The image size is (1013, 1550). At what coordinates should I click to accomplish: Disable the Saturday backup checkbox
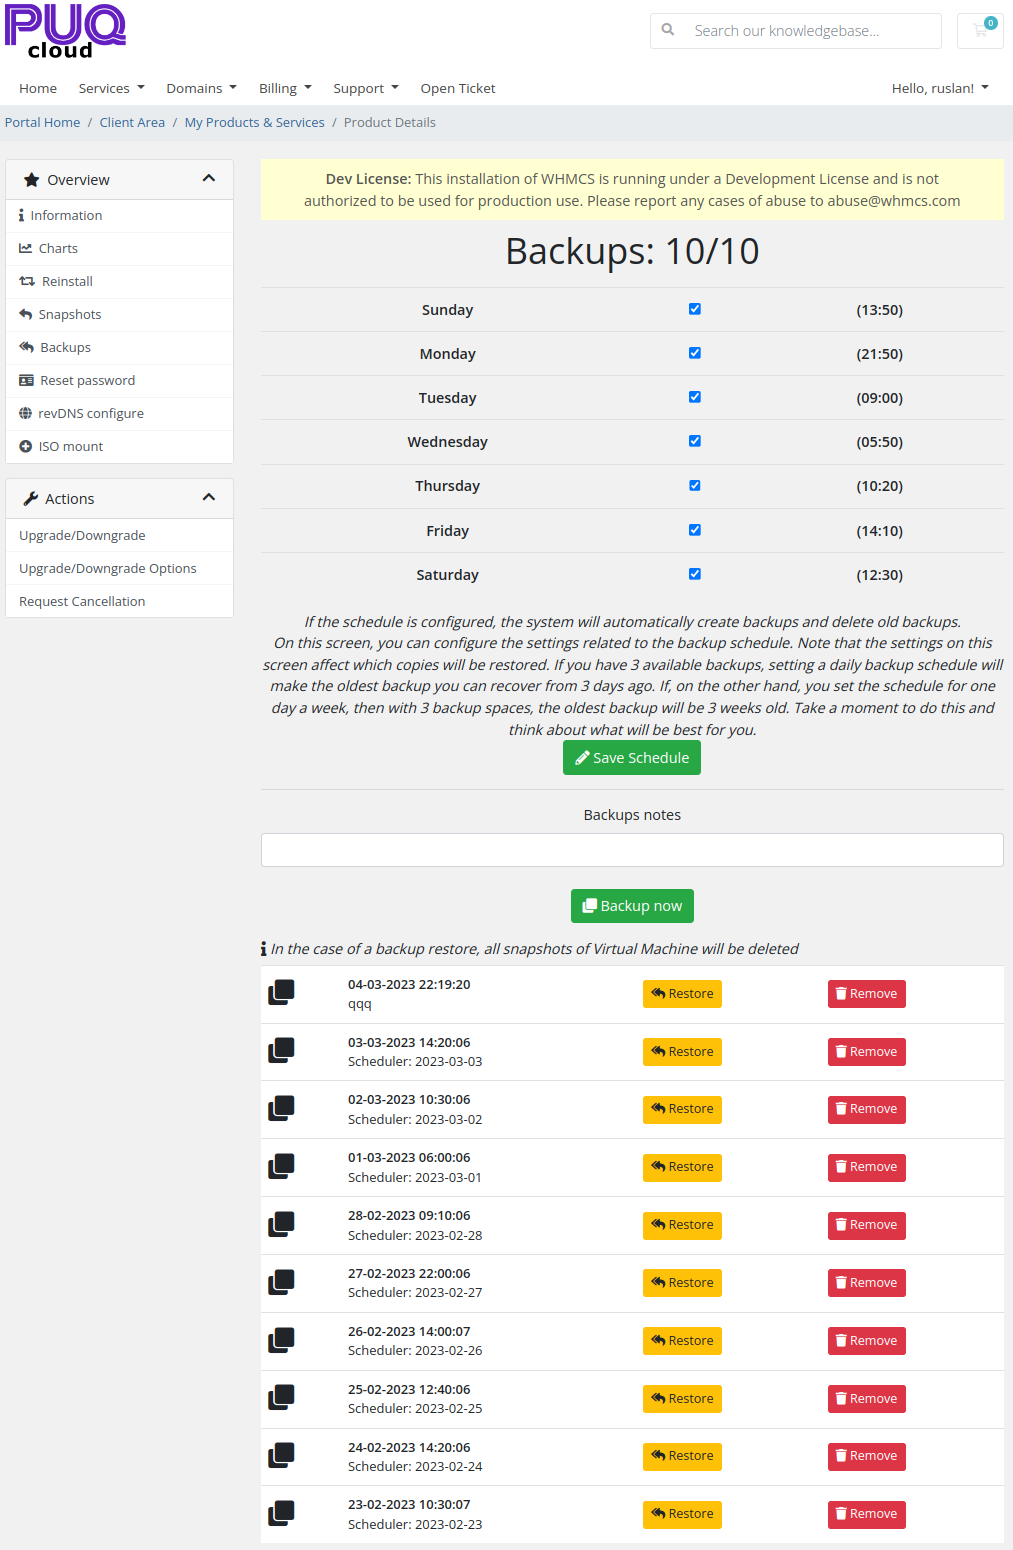pyautogui.click(x=695, y=574)
